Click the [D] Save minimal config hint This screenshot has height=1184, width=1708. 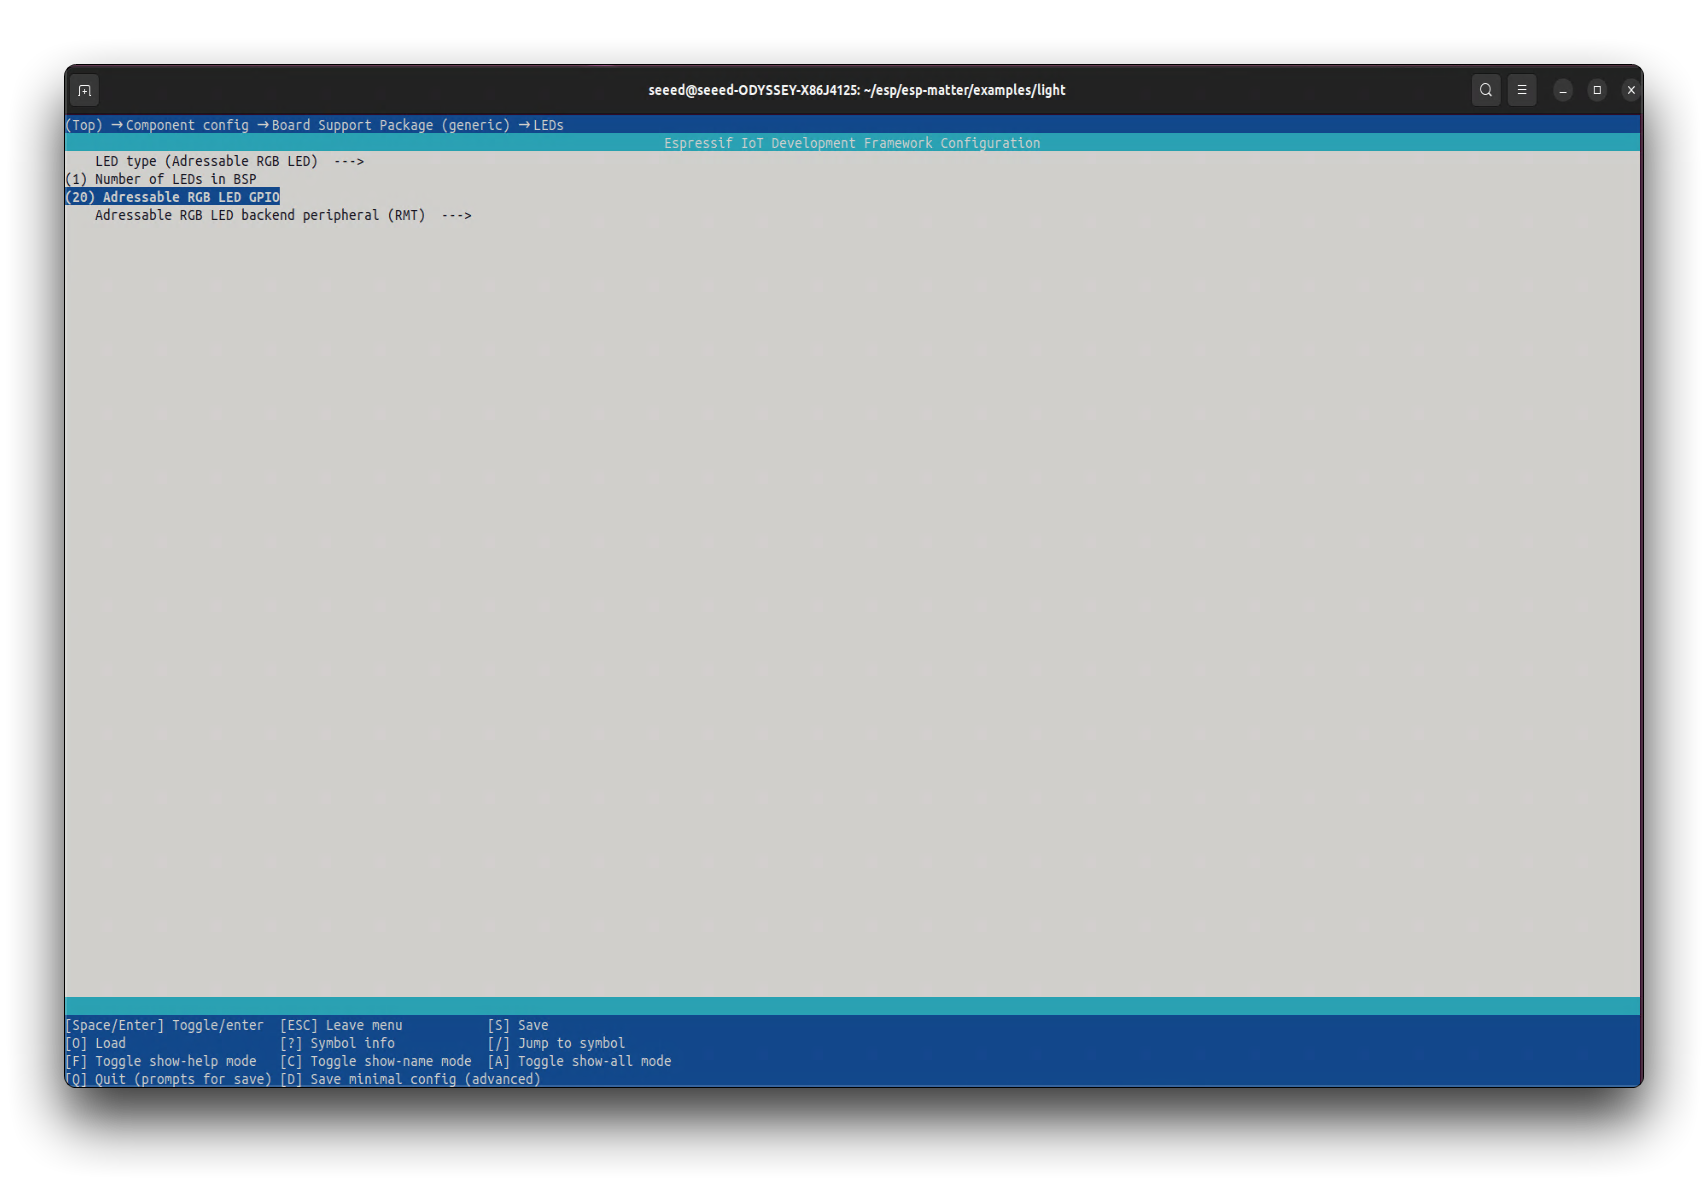410,1079
